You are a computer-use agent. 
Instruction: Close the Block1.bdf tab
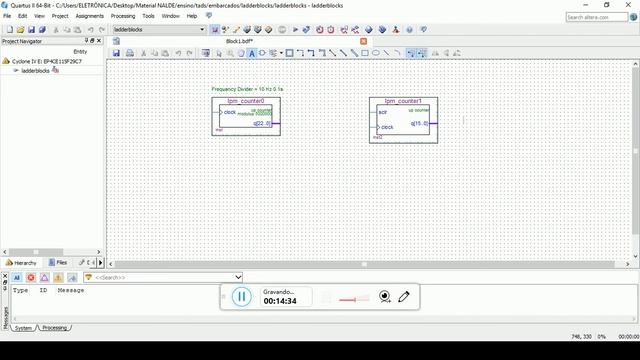(x=363, y=41)
